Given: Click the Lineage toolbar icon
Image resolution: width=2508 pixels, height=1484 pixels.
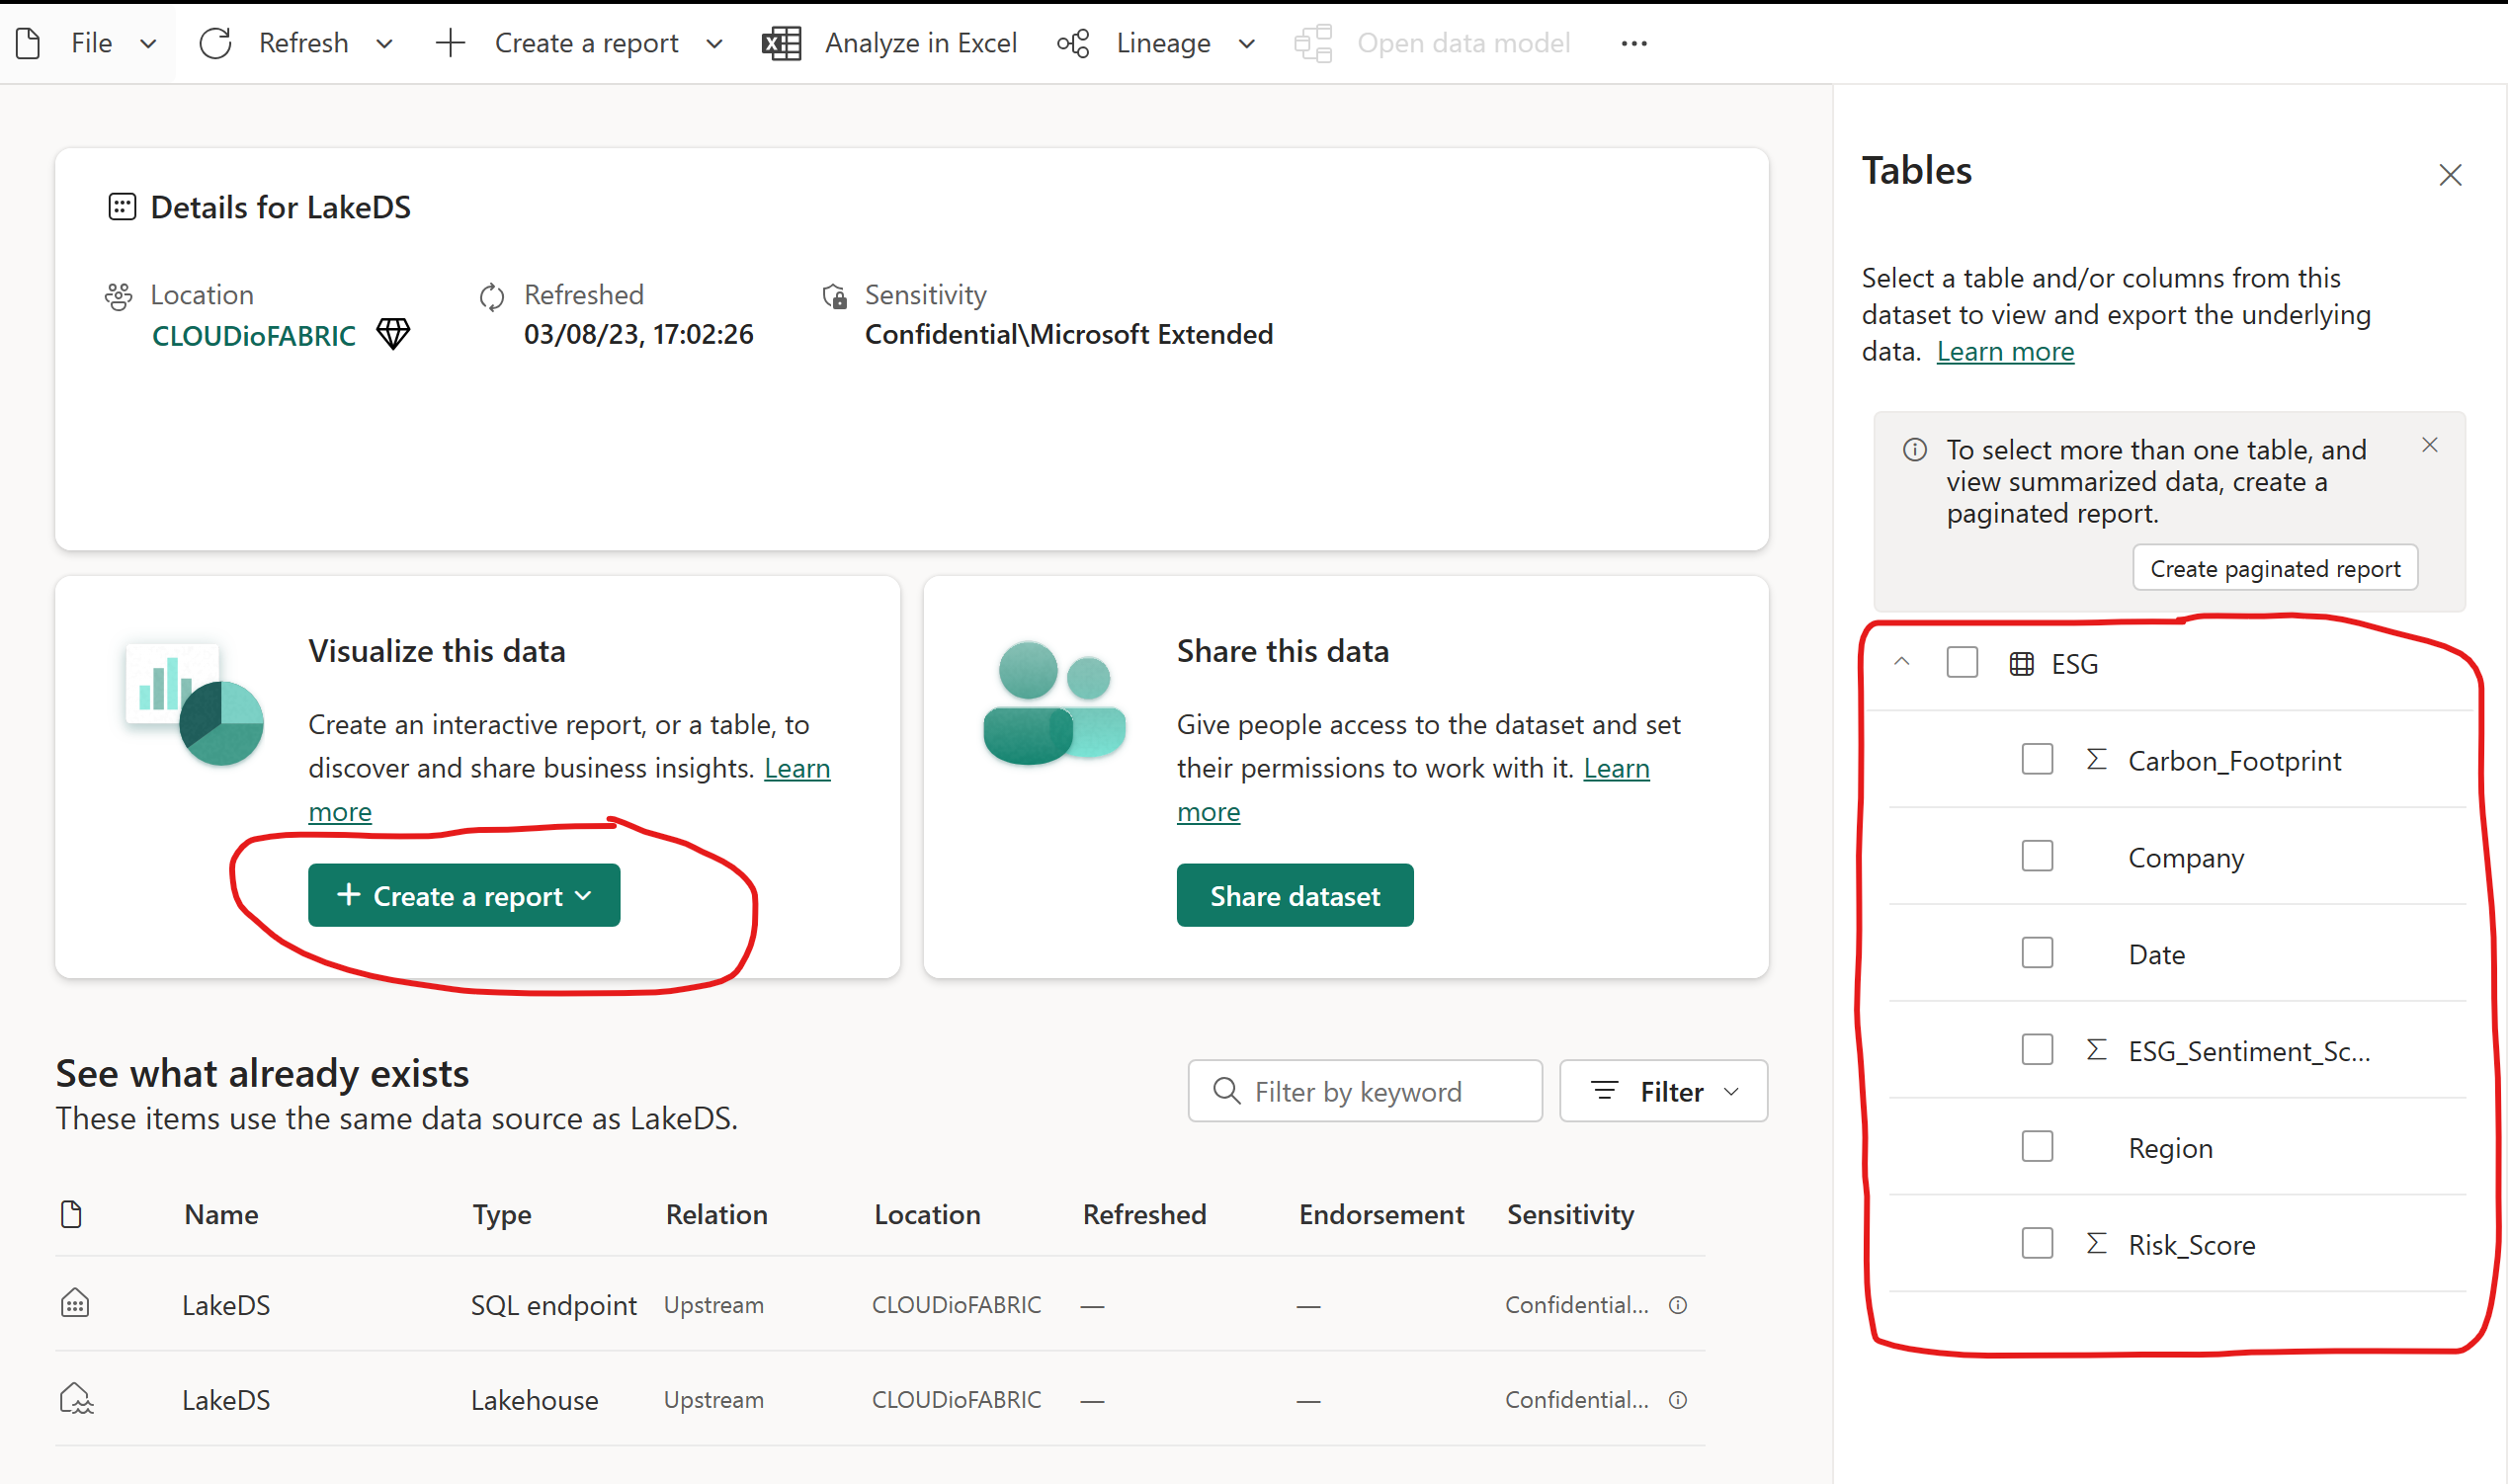Looking at the screenshot, I should tap(1073, 43).
